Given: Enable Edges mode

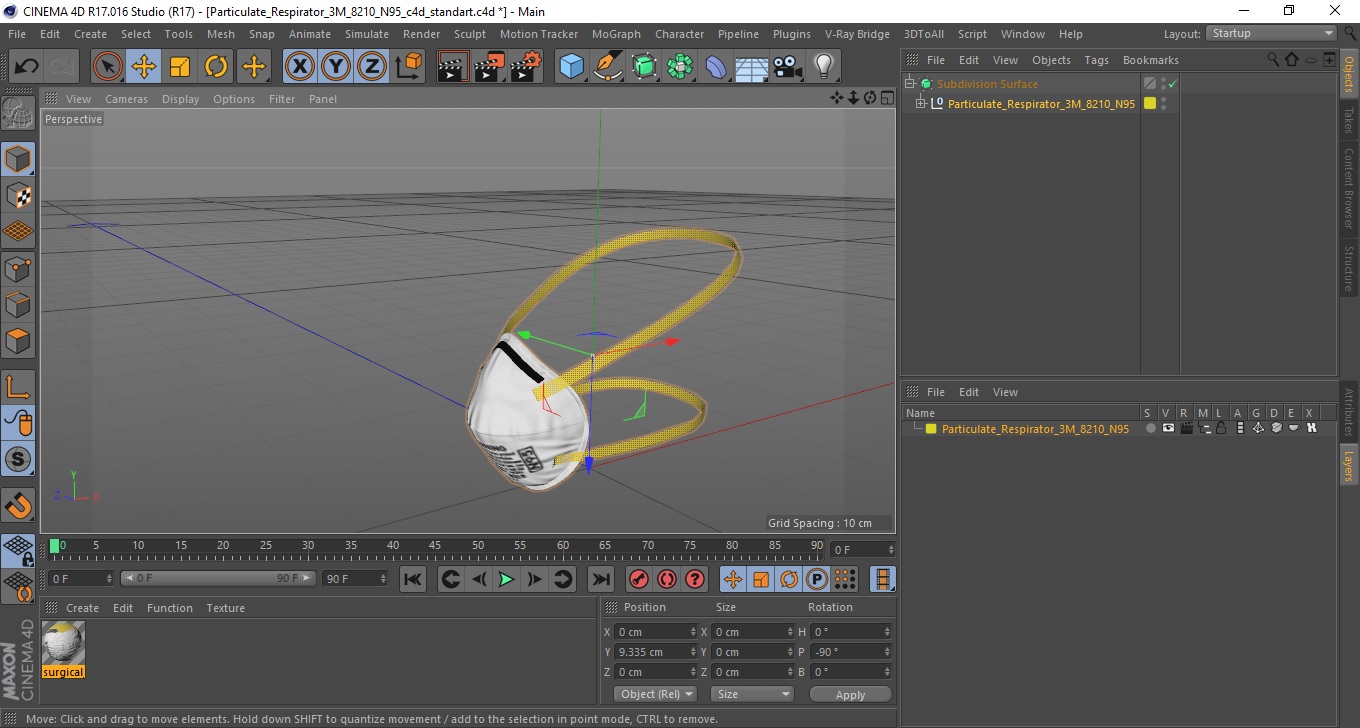Looking at the screenshot, I should 18,304.
